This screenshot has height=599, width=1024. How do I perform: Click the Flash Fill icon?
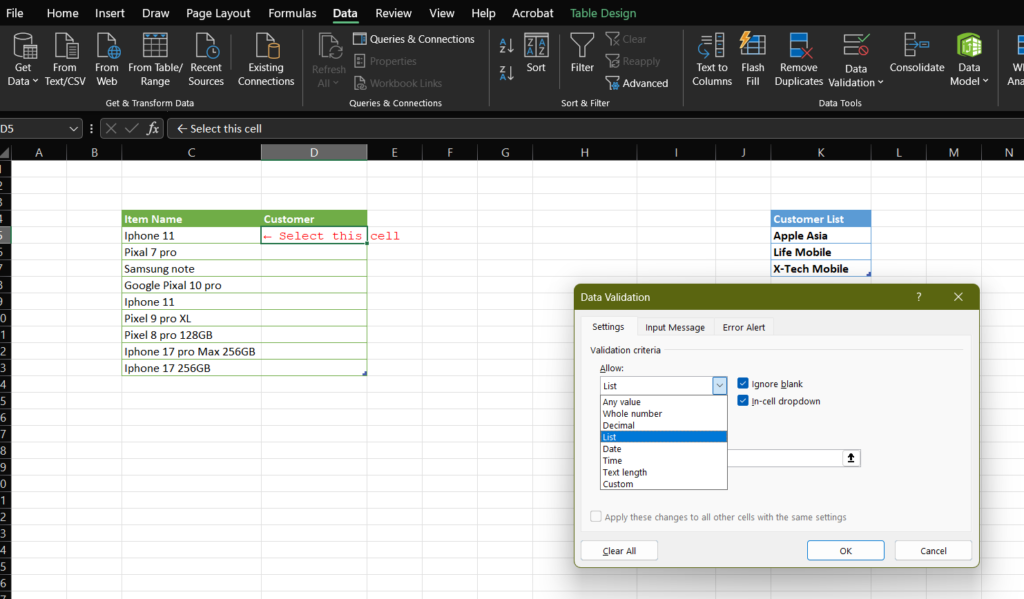[752, 46]
